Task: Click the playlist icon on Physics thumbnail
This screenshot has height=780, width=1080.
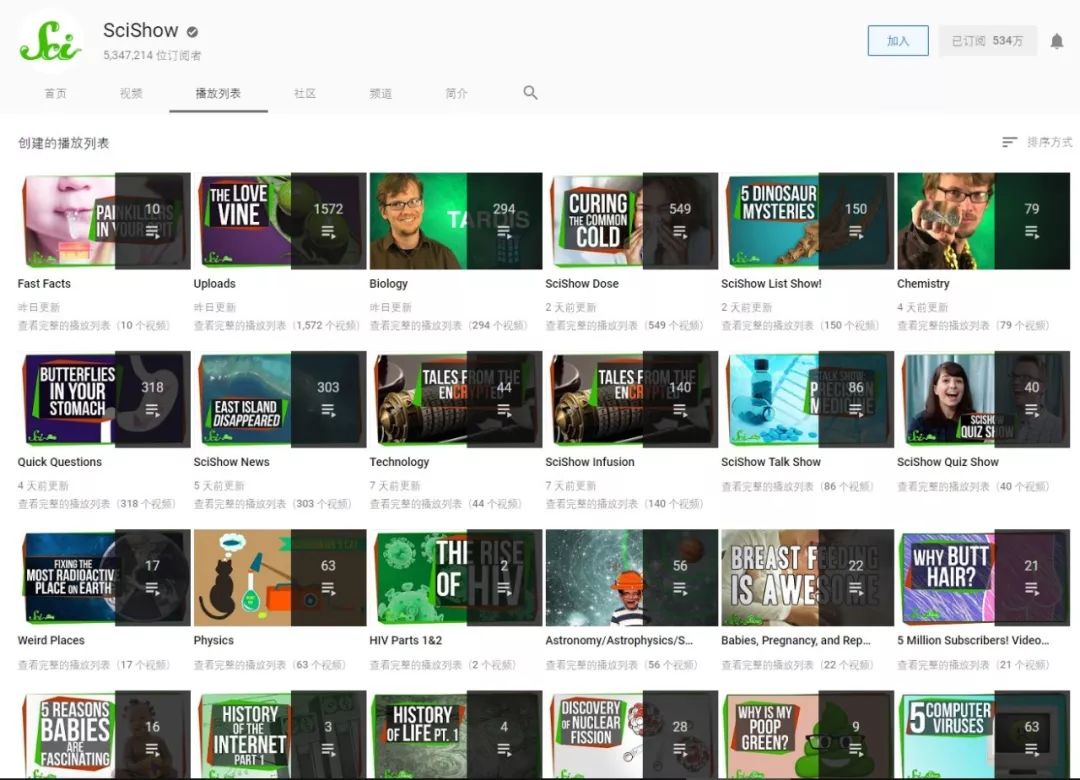Action: tap(329, 589)
